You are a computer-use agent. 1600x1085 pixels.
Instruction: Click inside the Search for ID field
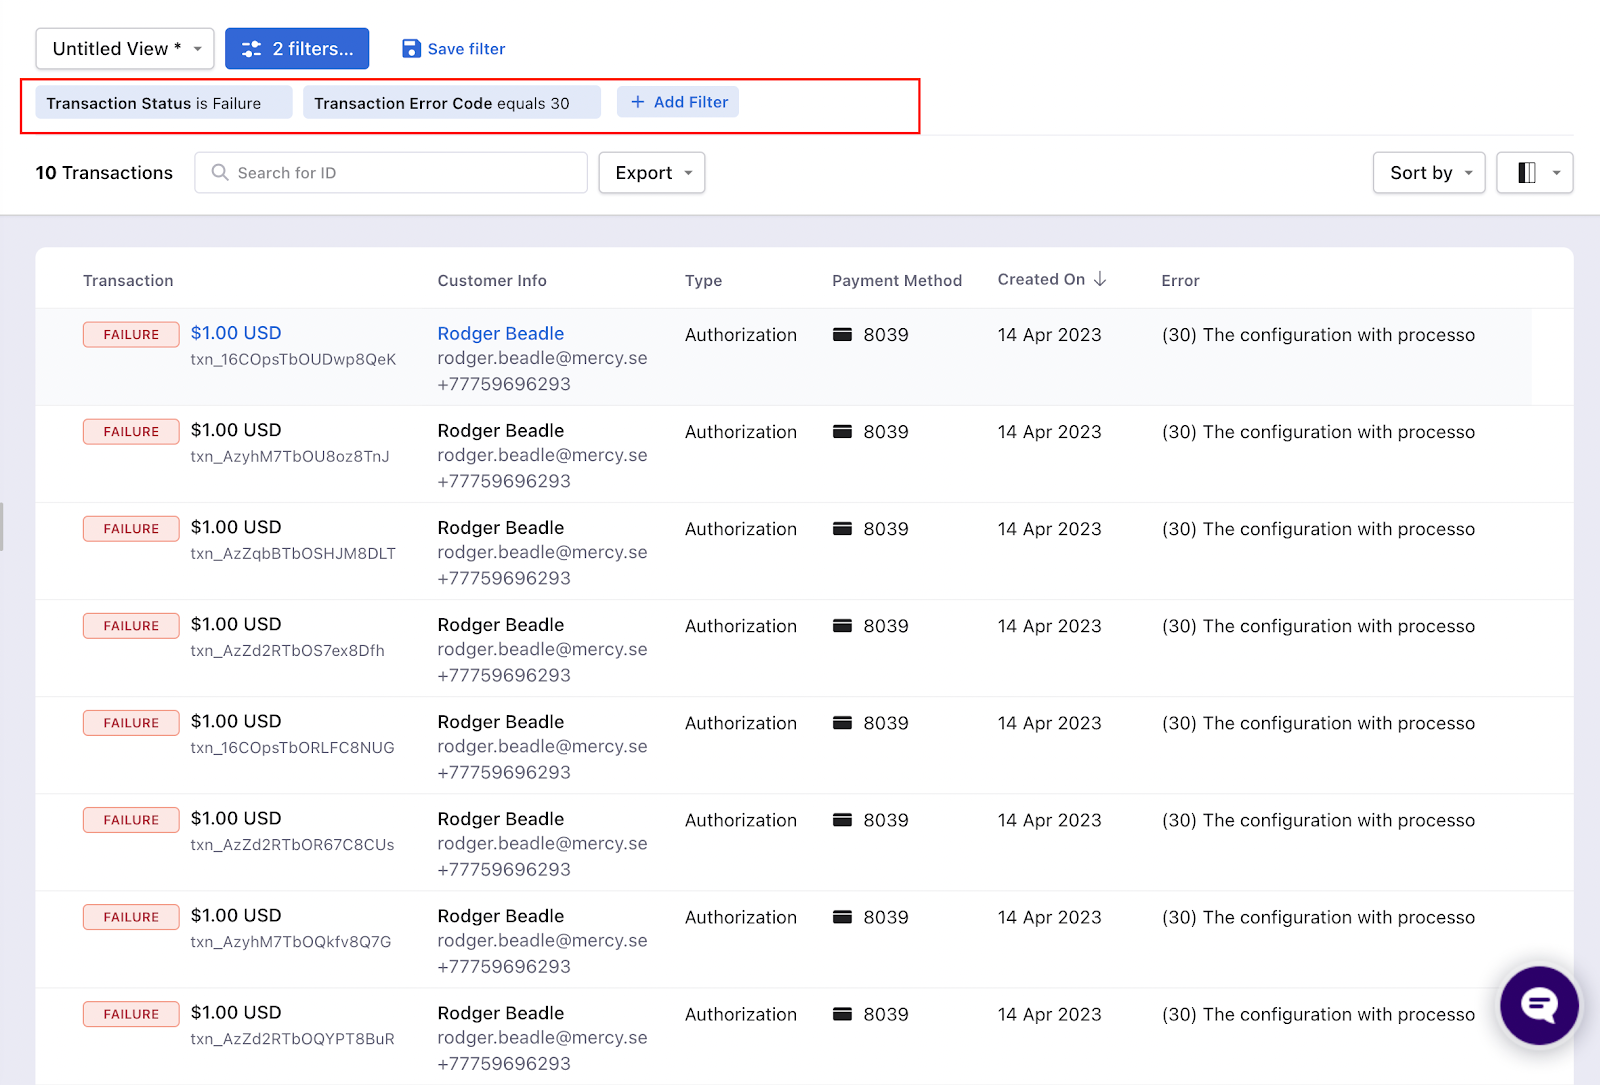tap(400, 173)
